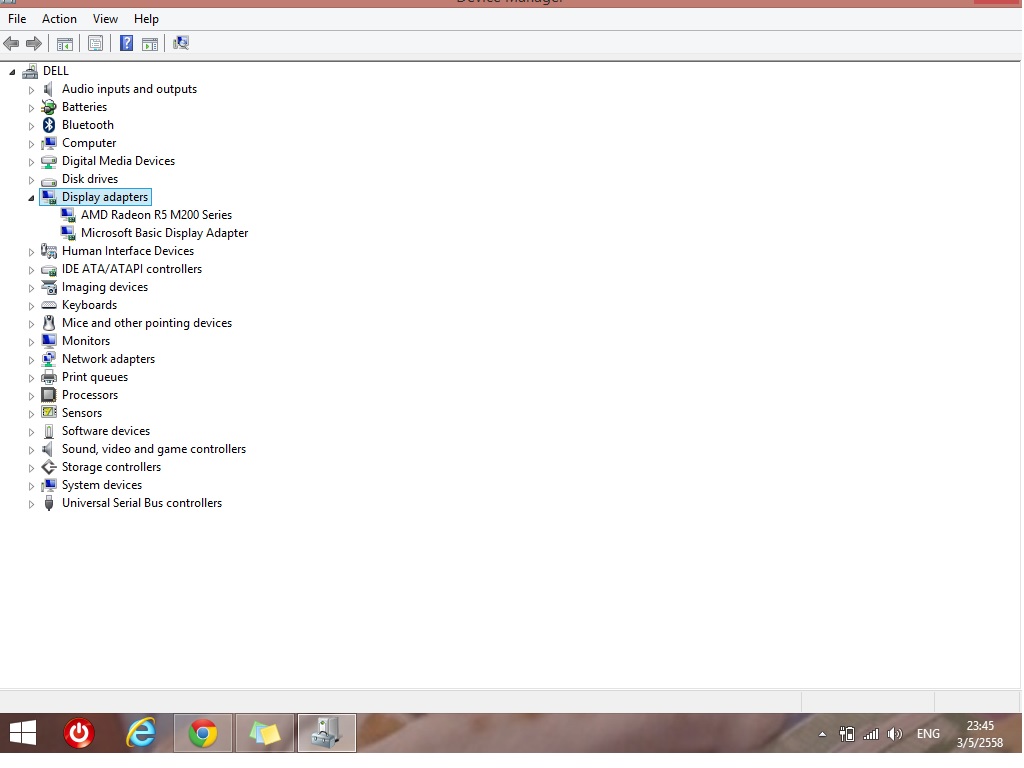The image size is (1024, 768).
Task: Open the Action menu
Action: click(x=59, y=19)
